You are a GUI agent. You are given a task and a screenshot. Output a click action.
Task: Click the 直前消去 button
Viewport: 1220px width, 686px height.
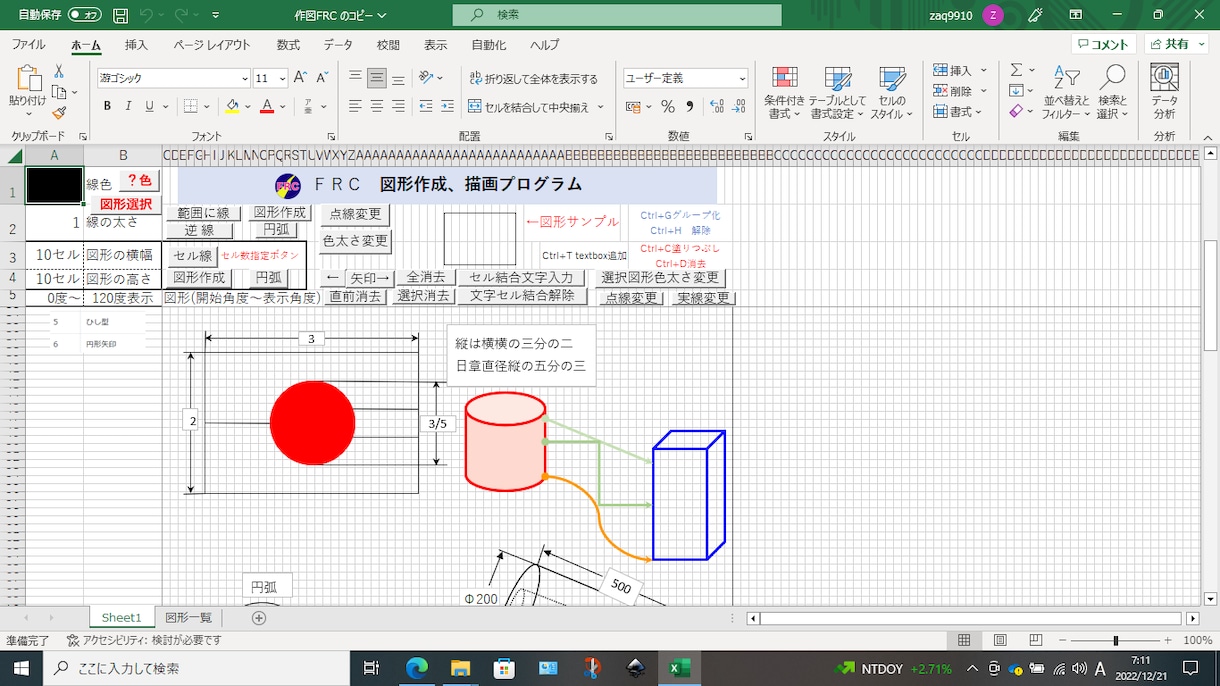tap(356, 296)
